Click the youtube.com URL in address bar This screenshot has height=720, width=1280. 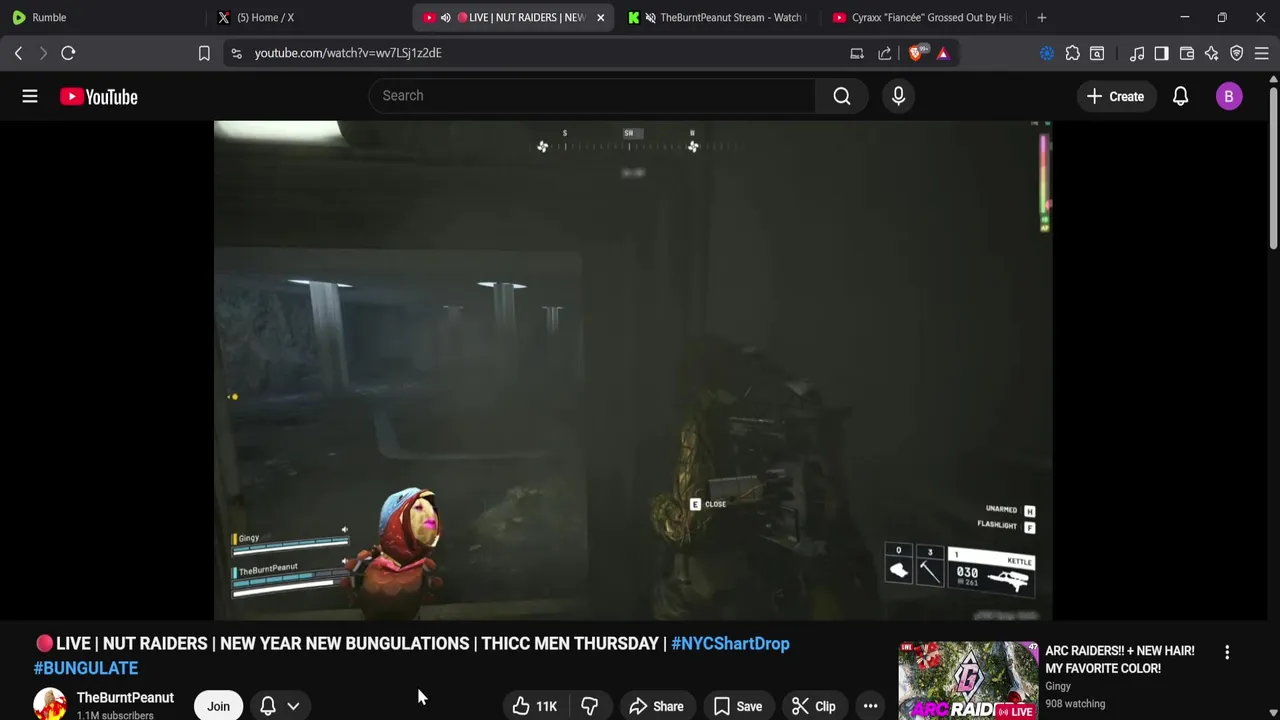[348, 53]
